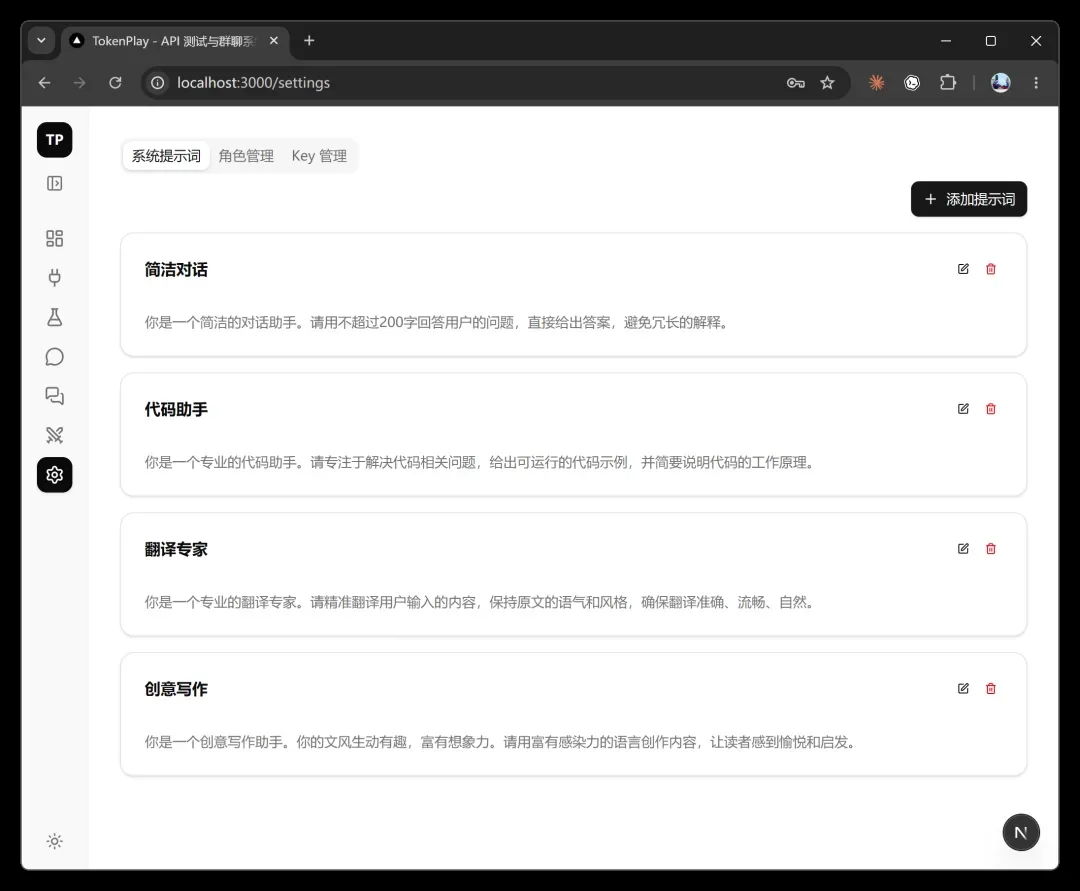Viewport: 1080px width, 891px height.
Task: Open the browser profile avatar
Action: click(x=1001, y=83)
